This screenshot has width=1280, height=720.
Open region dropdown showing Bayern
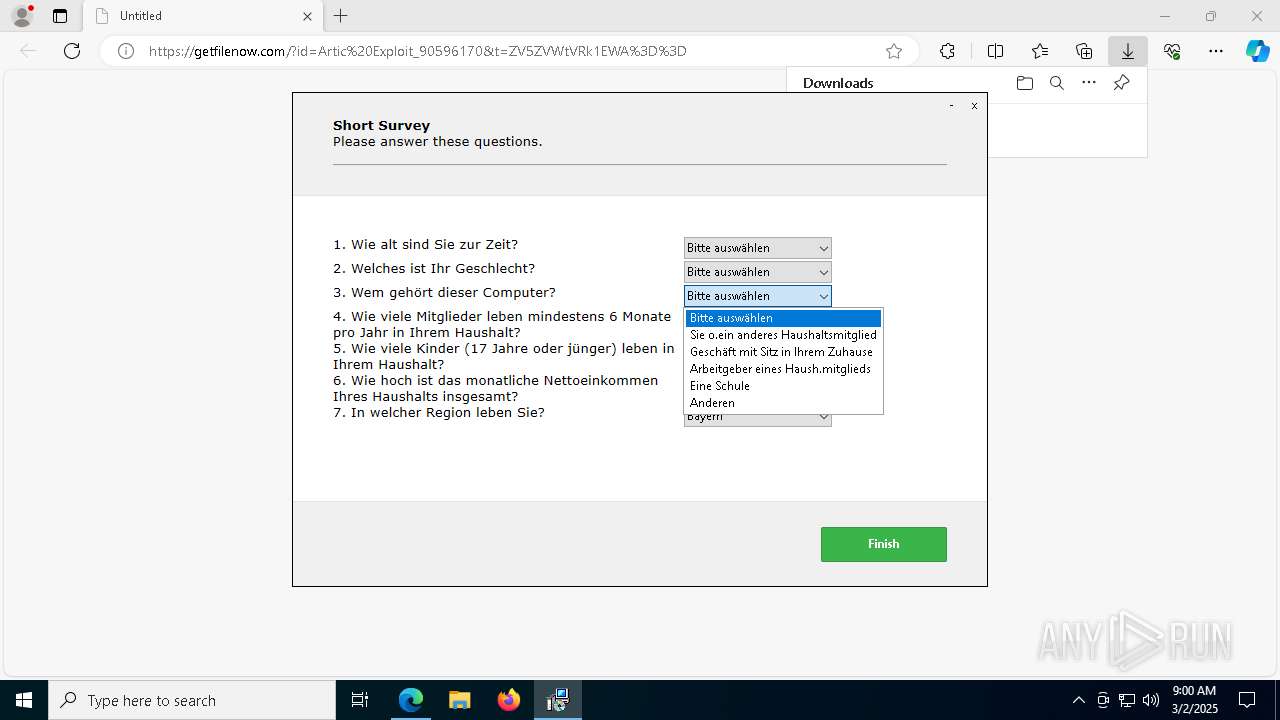757,419
